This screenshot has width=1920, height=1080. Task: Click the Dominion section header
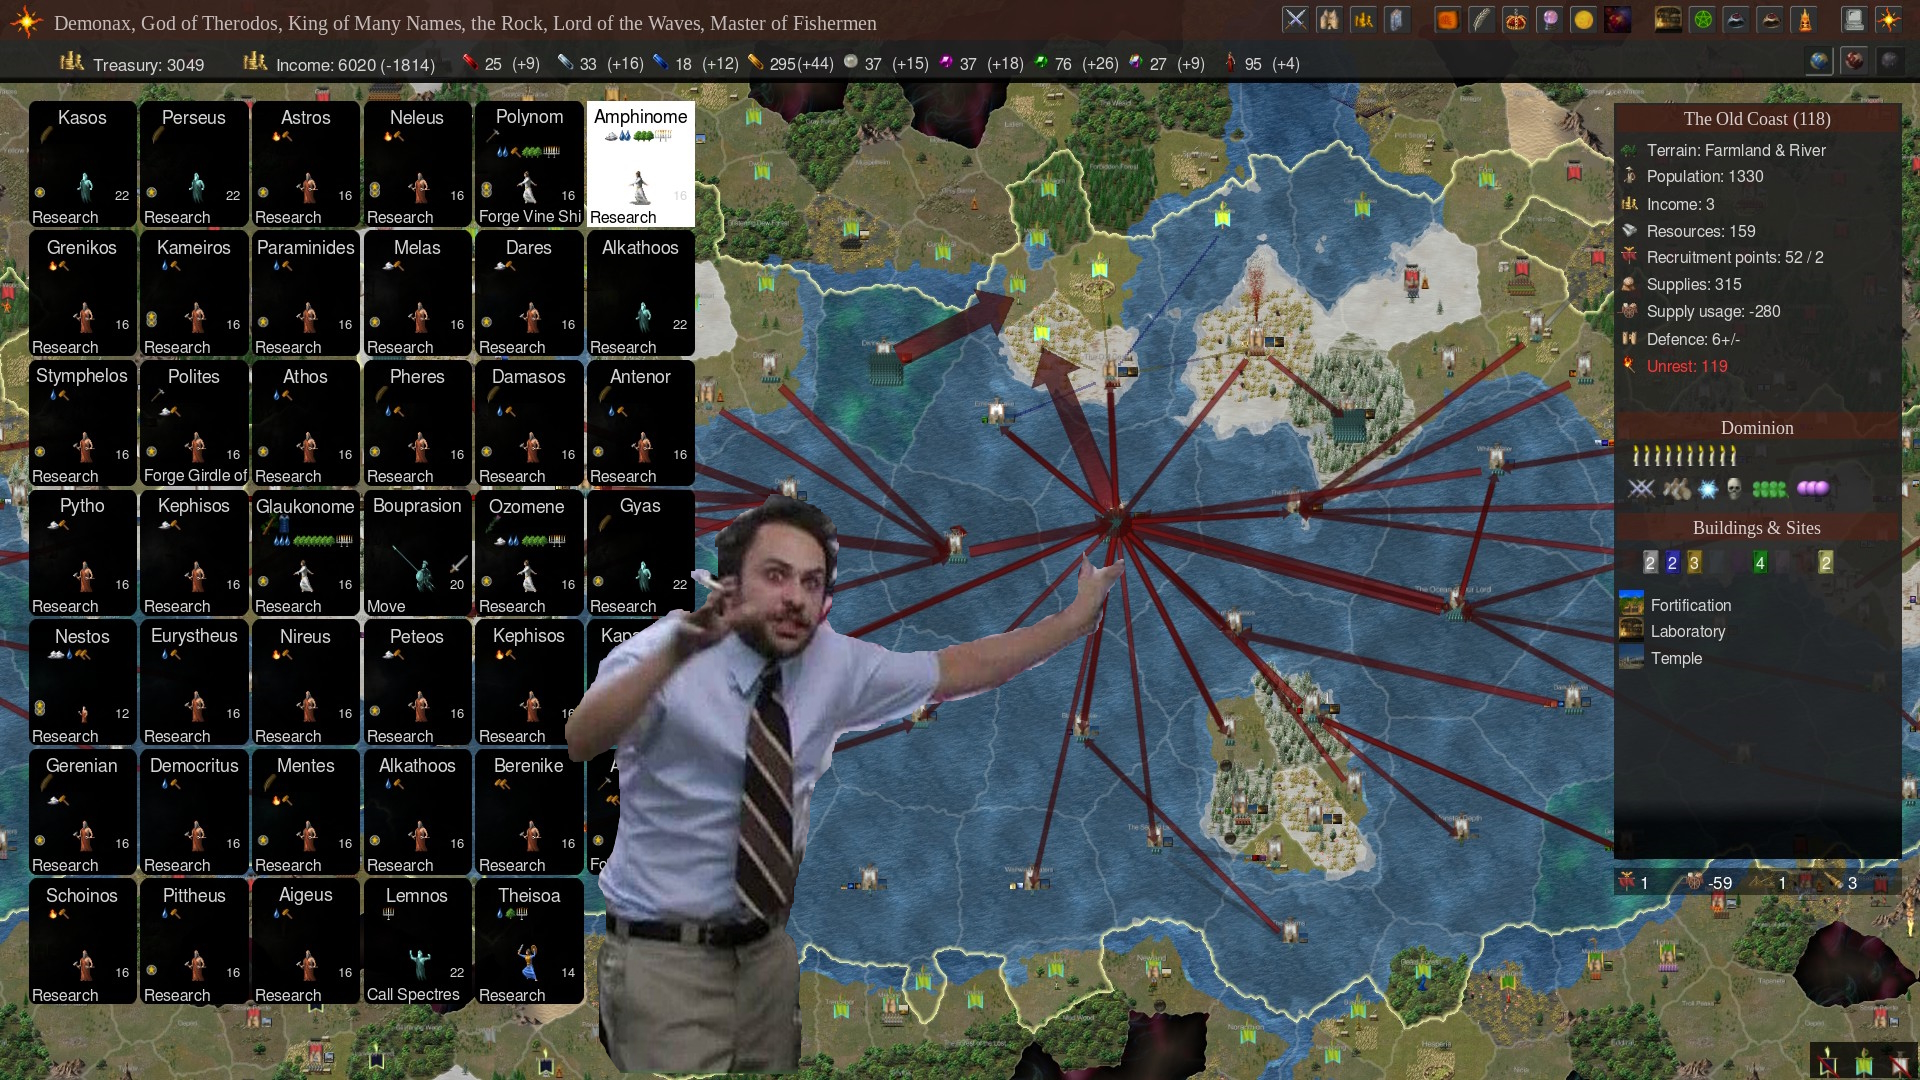pos(1756,428)
